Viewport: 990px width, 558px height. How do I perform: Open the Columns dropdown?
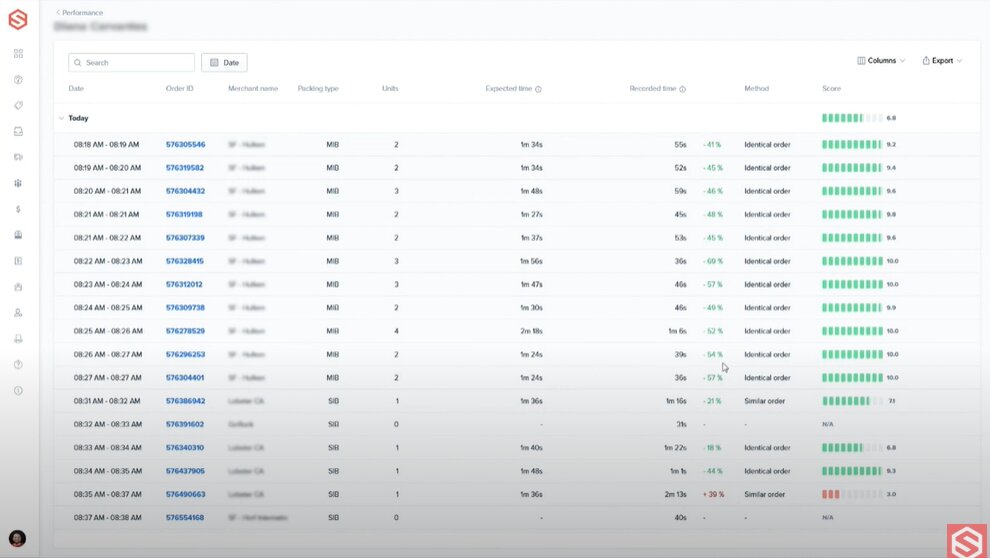point(881,61)
